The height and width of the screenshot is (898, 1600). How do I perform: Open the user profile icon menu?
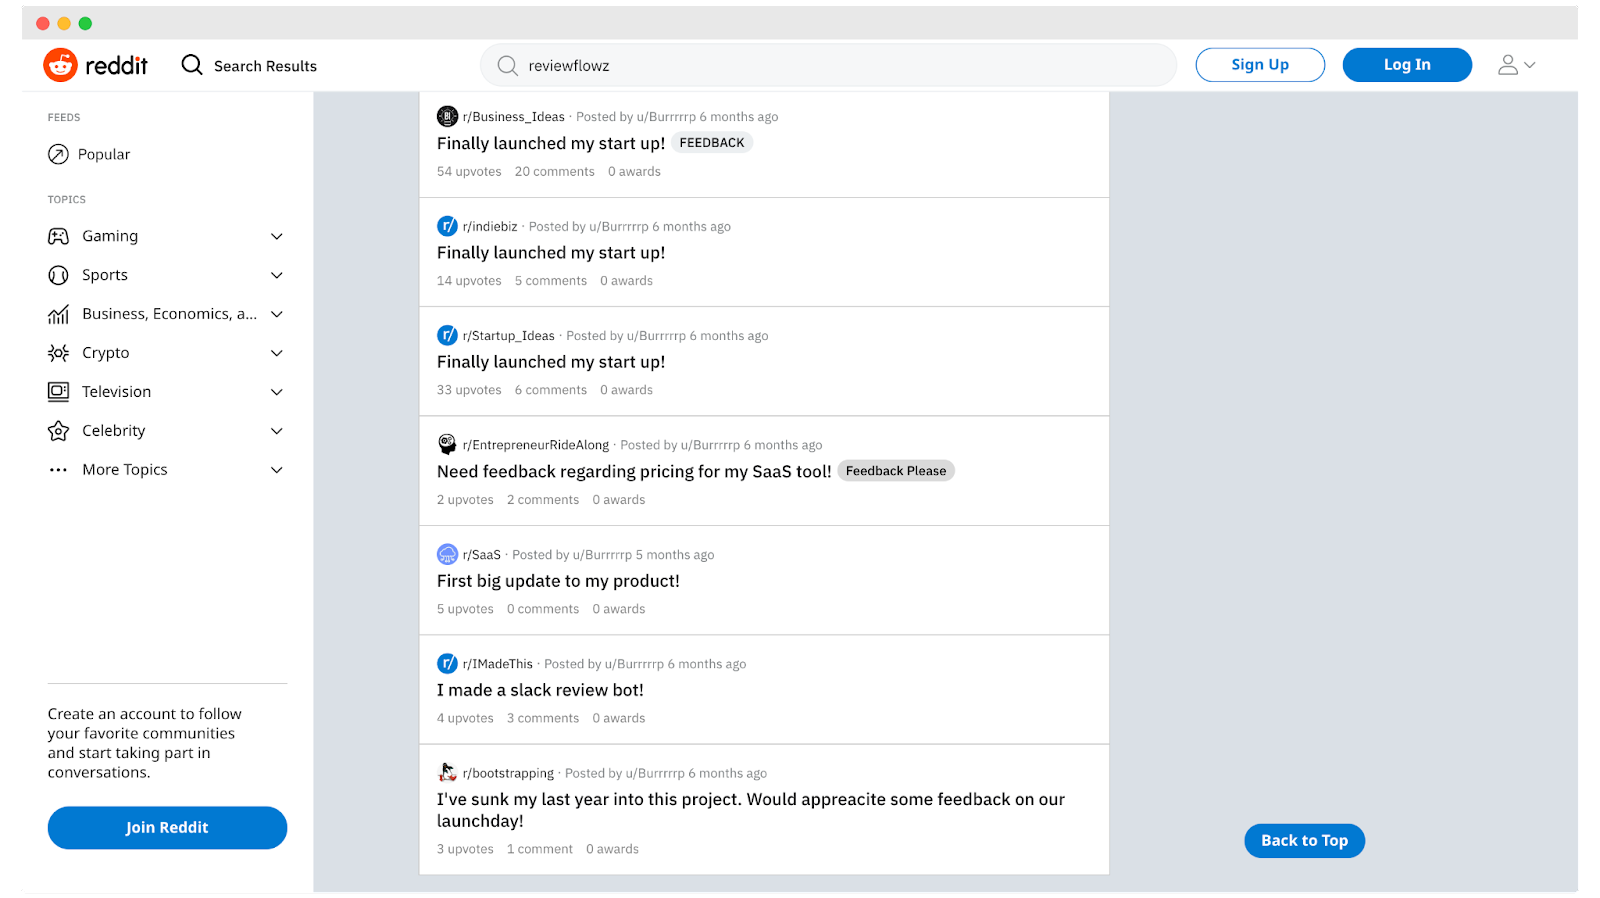[x=1508, y=65]
